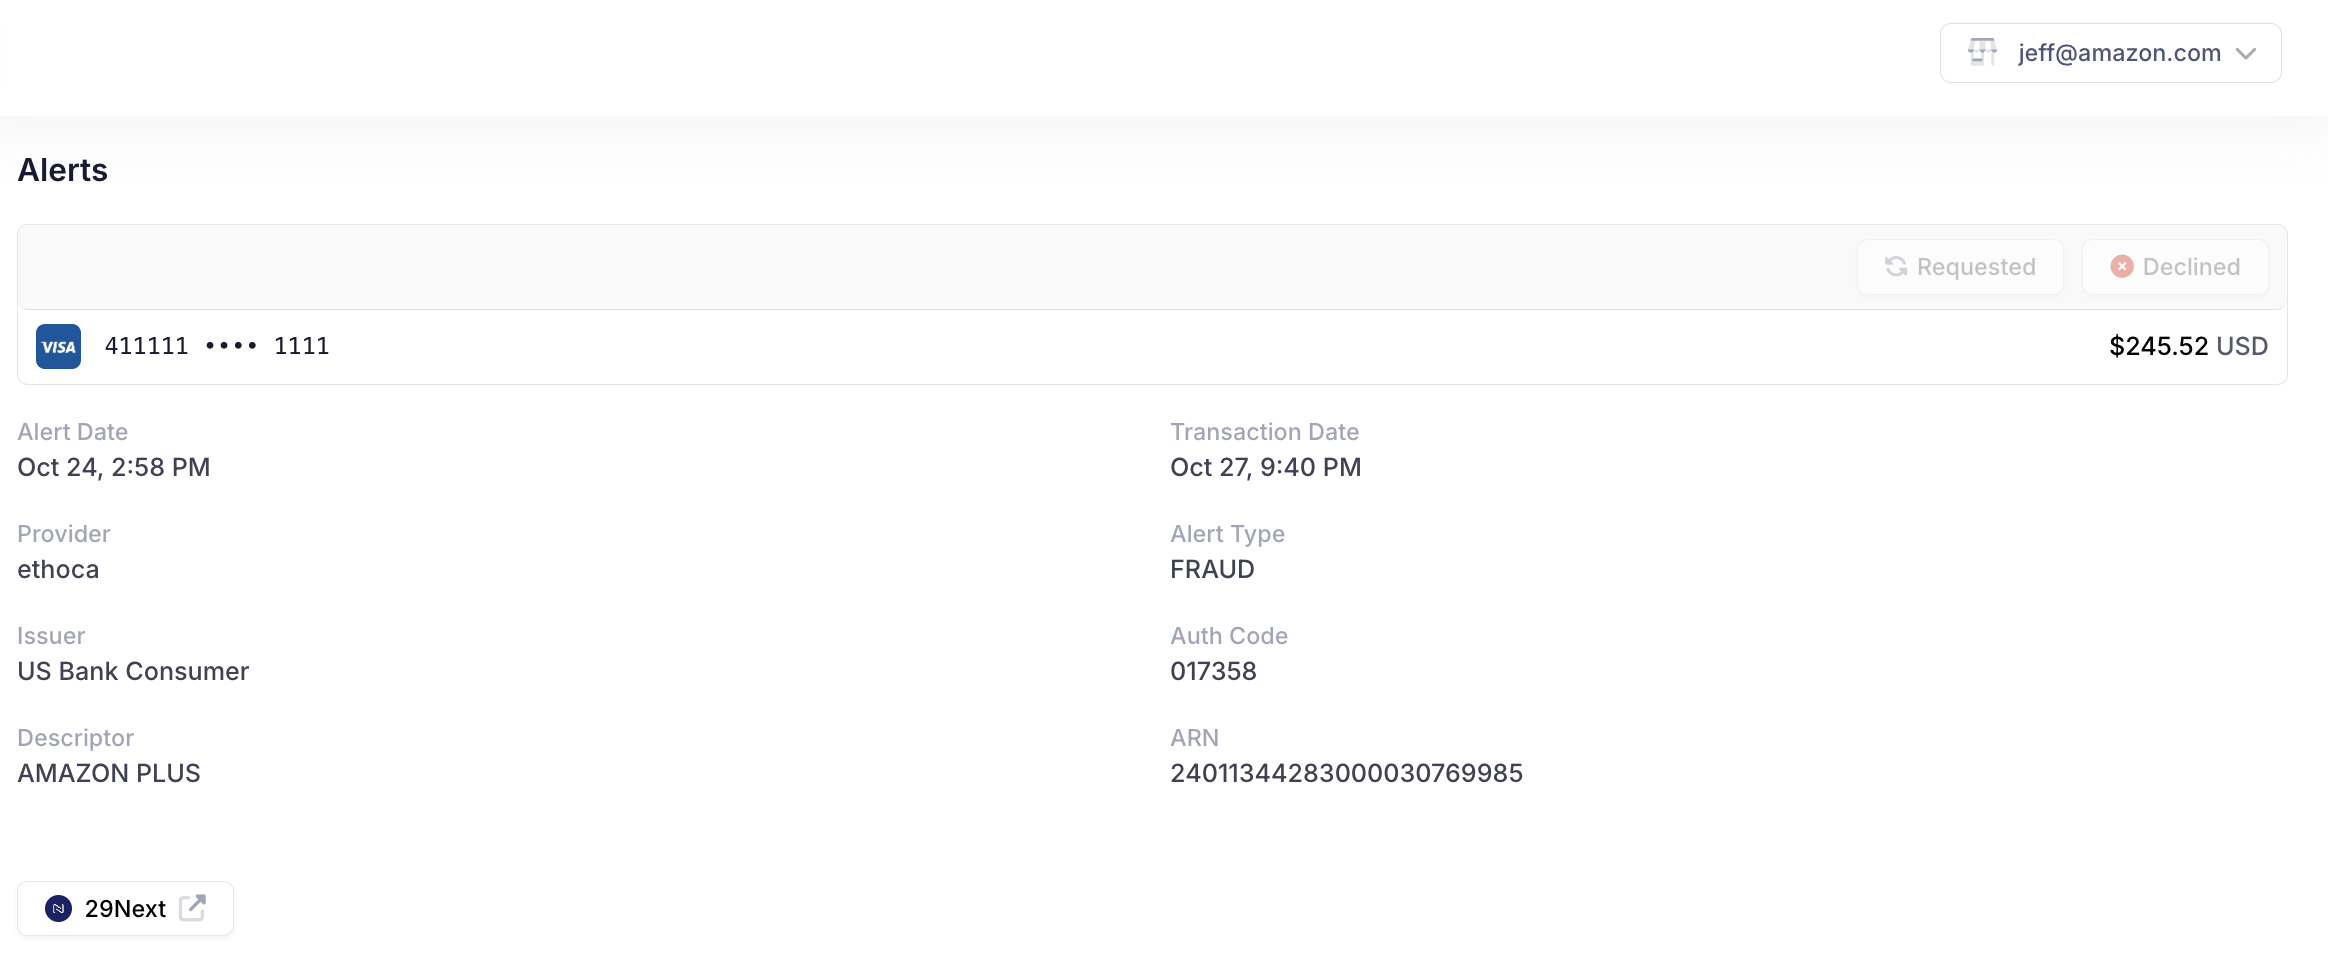Click the Oct 24 alert date value

coord(114,467)
